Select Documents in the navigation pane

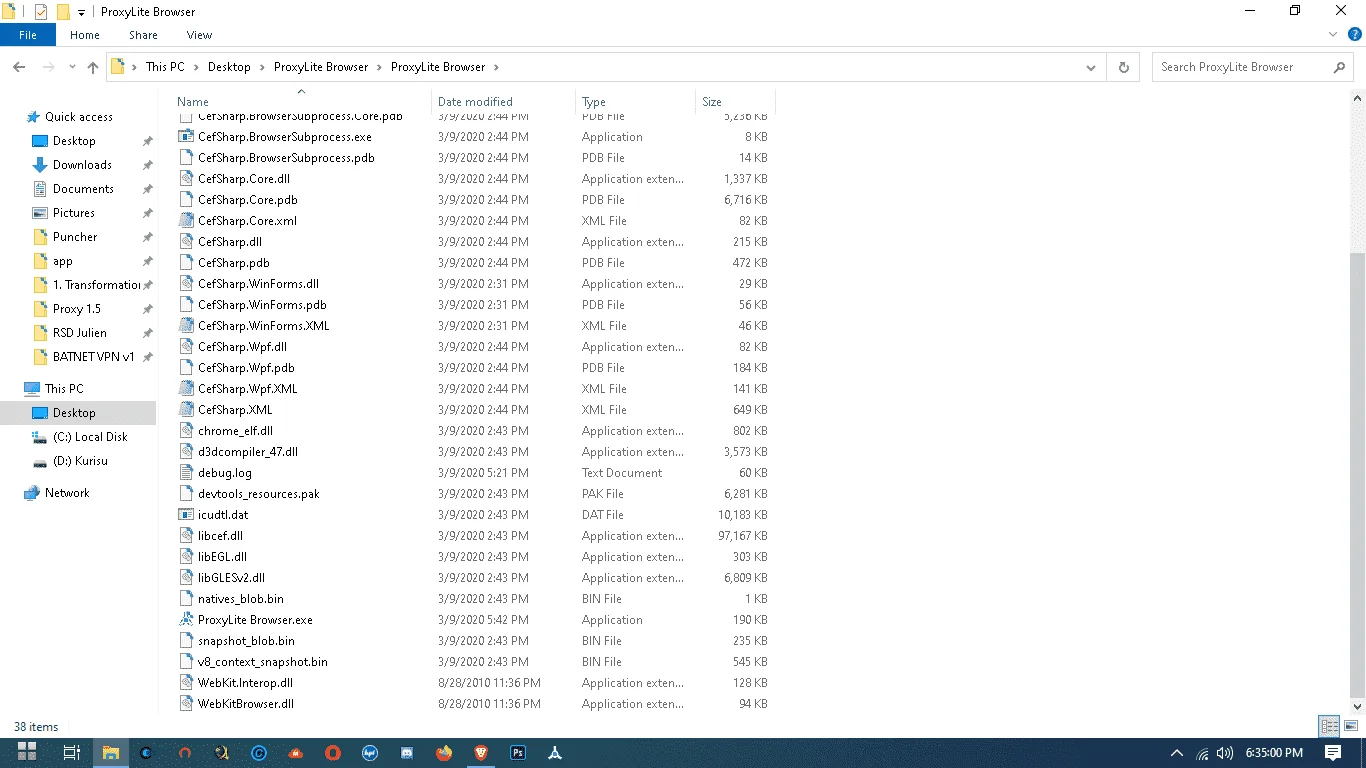pos(83,189)
